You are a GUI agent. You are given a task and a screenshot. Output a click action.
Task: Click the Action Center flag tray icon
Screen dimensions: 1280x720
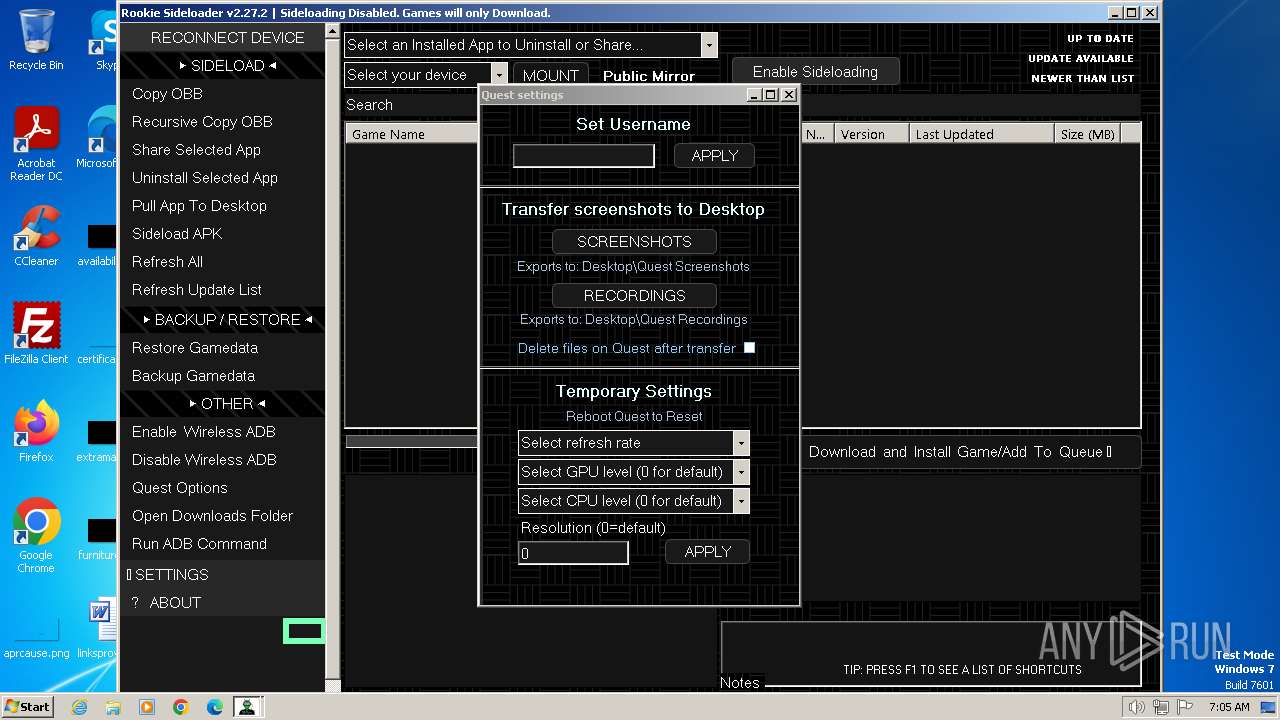(x=1186, y=707)
